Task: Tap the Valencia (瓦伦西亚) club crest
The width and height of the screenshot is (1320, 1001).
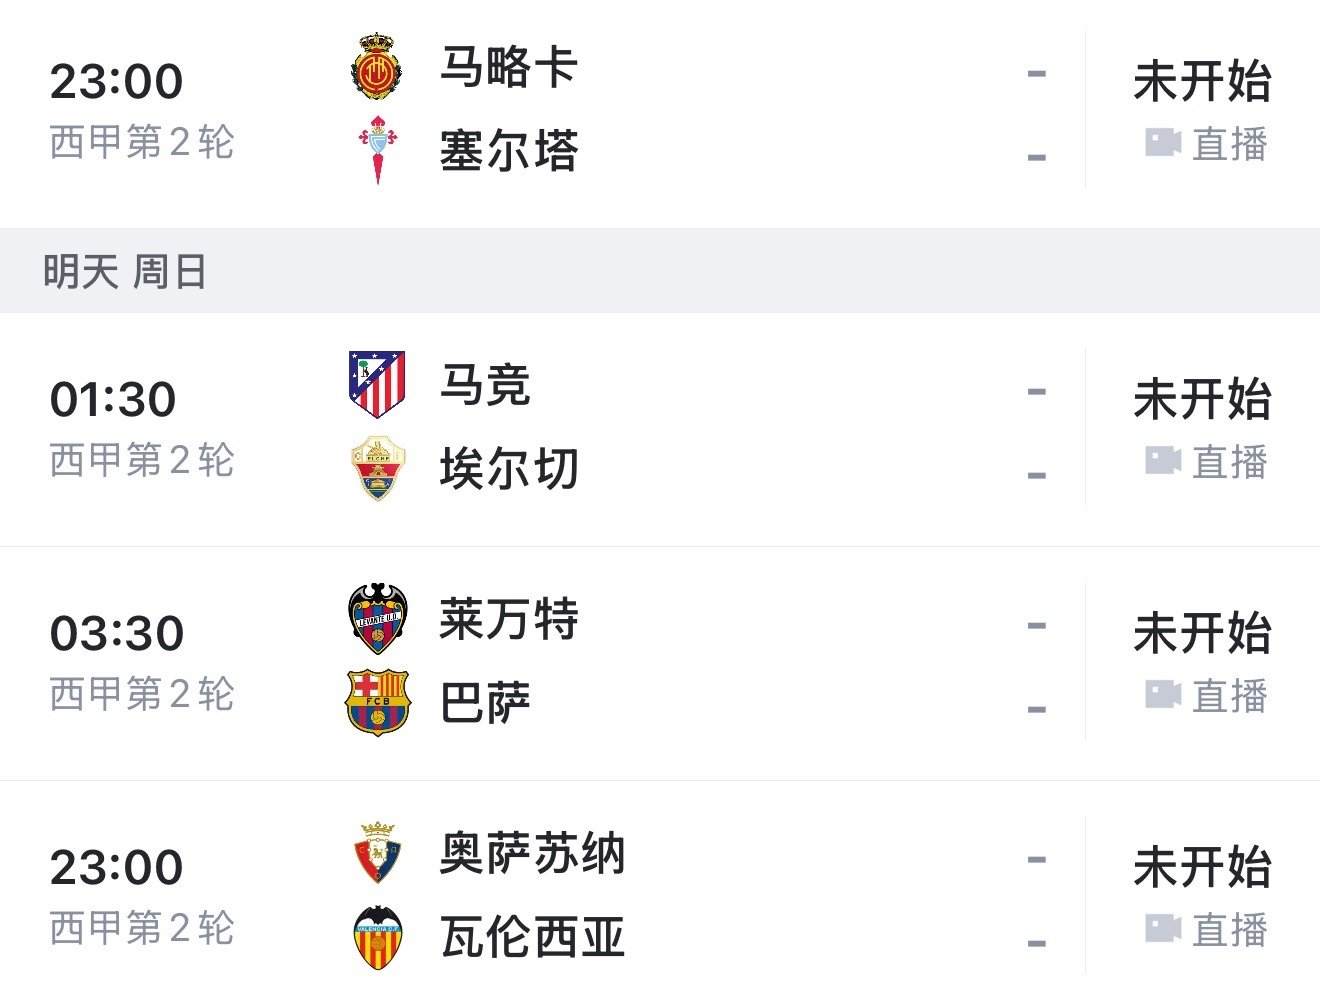Action: click(x=378, y=938)
